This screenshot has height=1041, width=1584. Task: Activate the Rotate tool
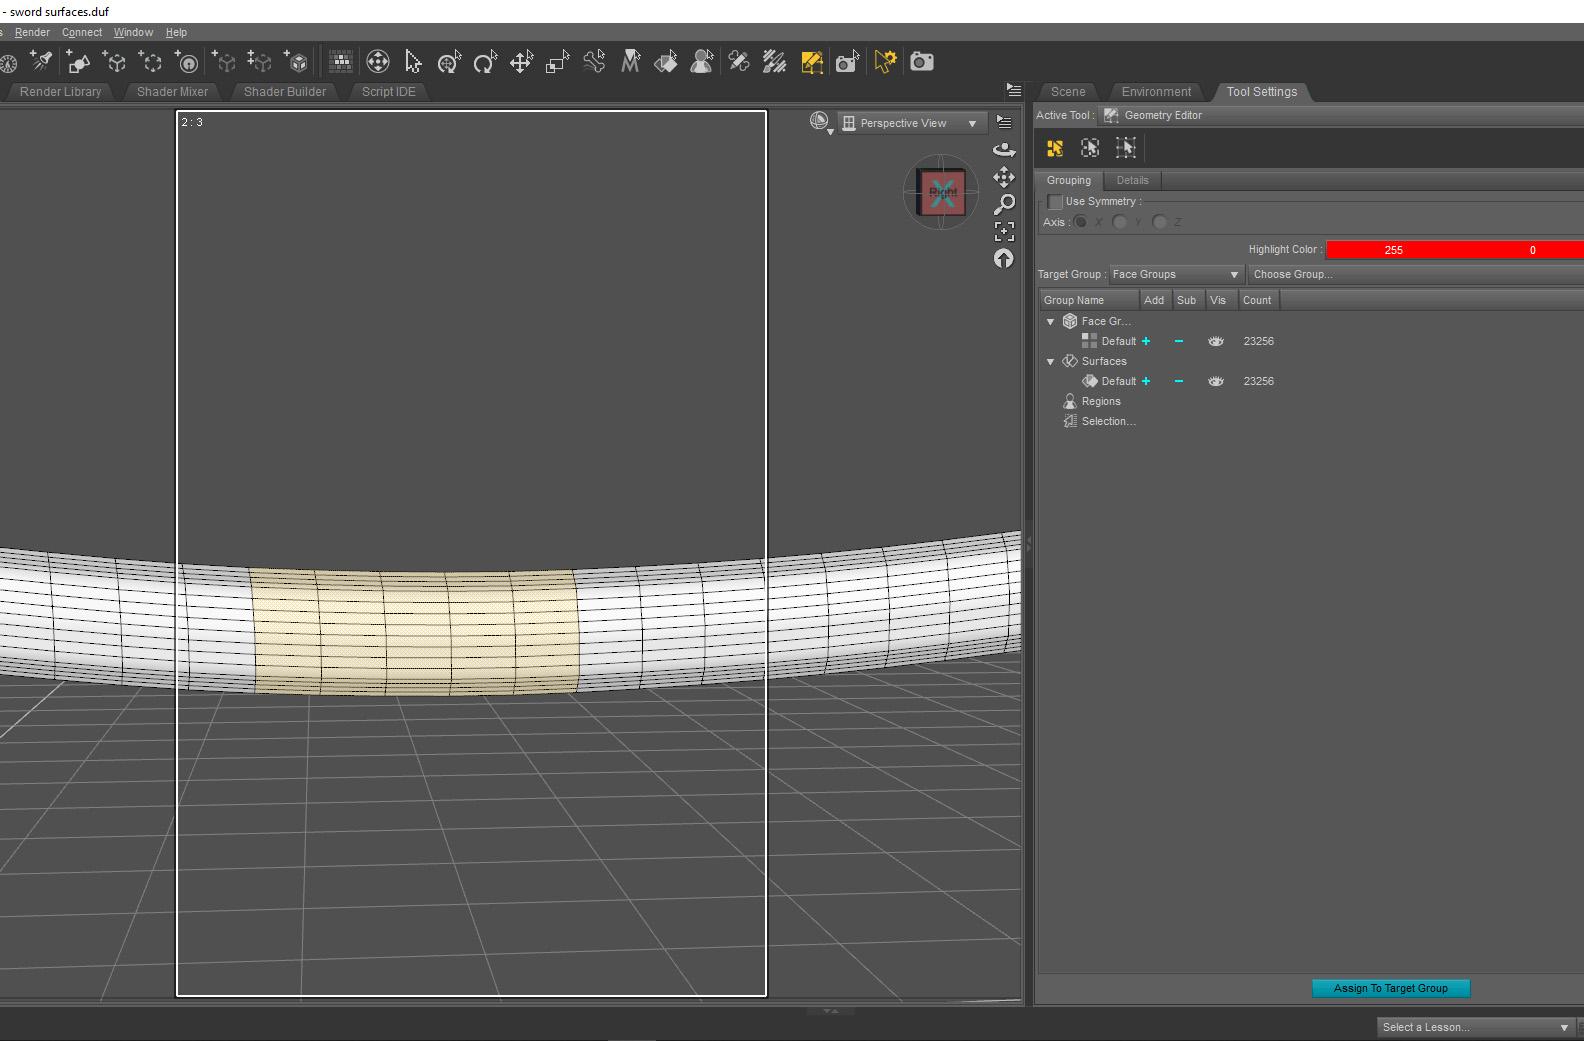[485, 62]
